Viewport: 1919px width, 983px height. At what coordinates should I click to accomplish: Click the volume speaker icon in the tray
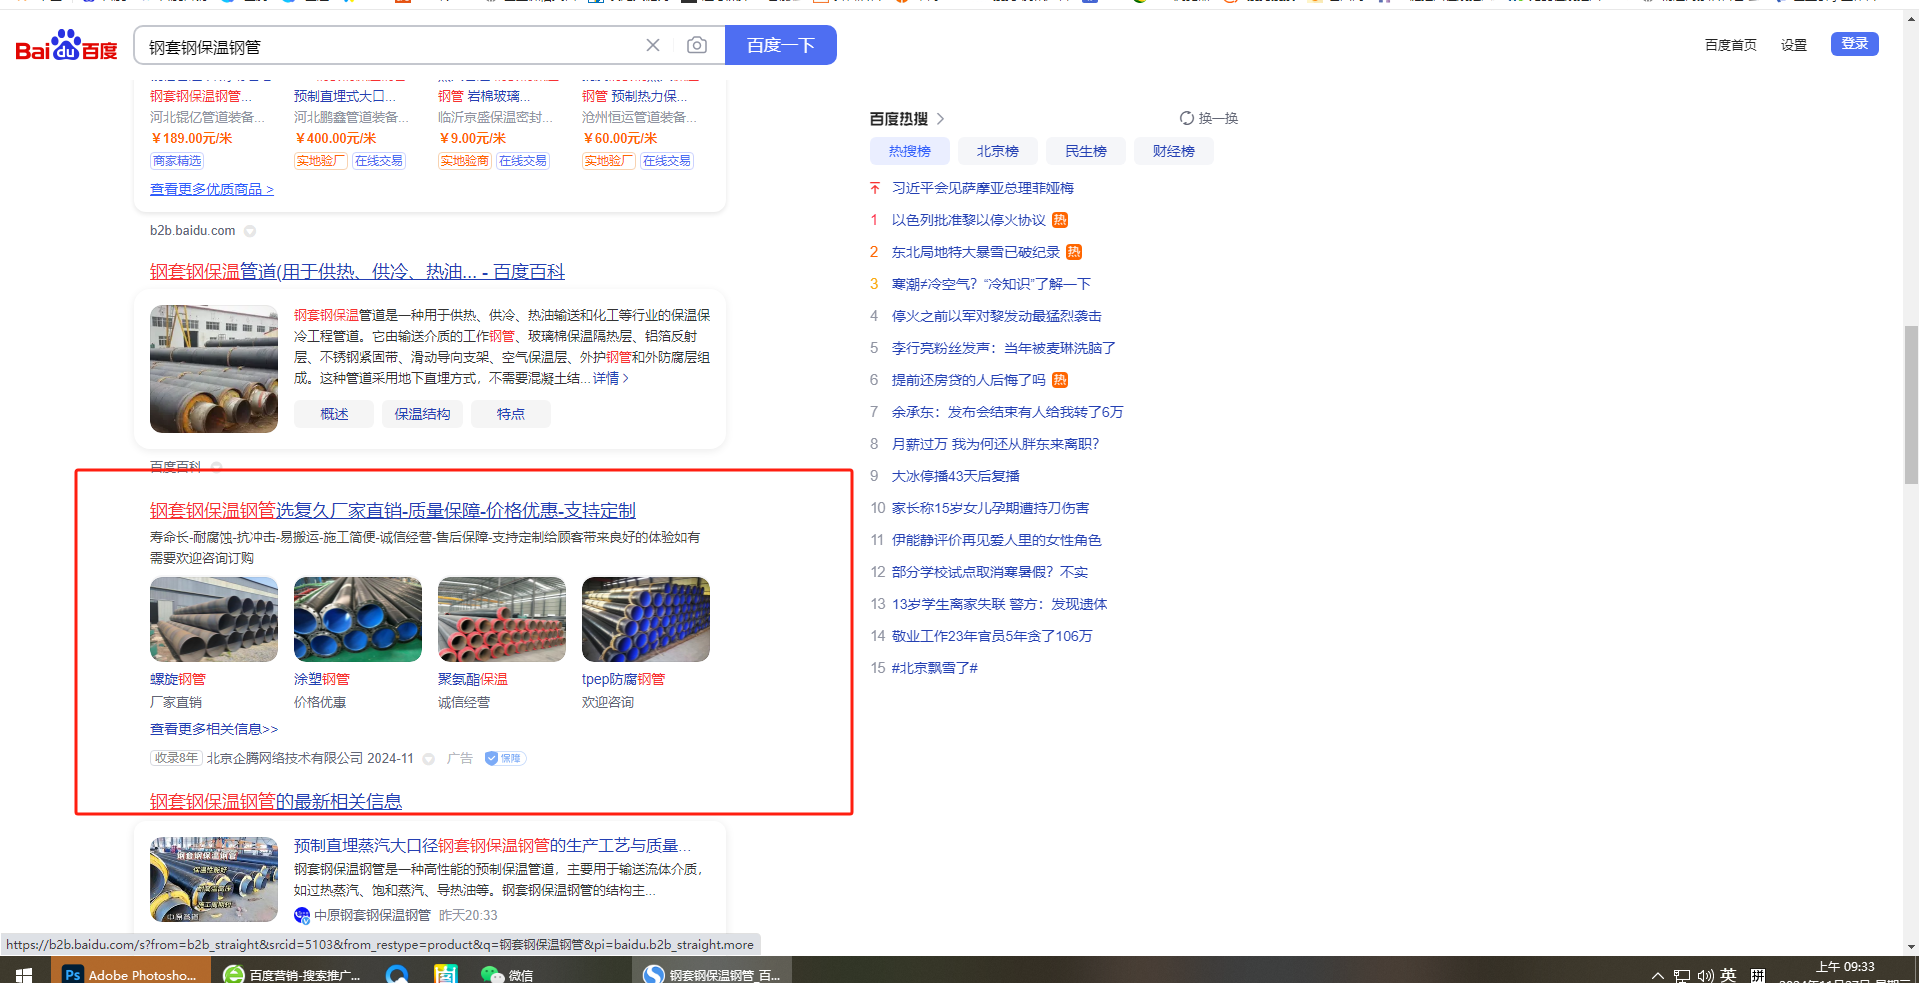(x=1705, y=975)
